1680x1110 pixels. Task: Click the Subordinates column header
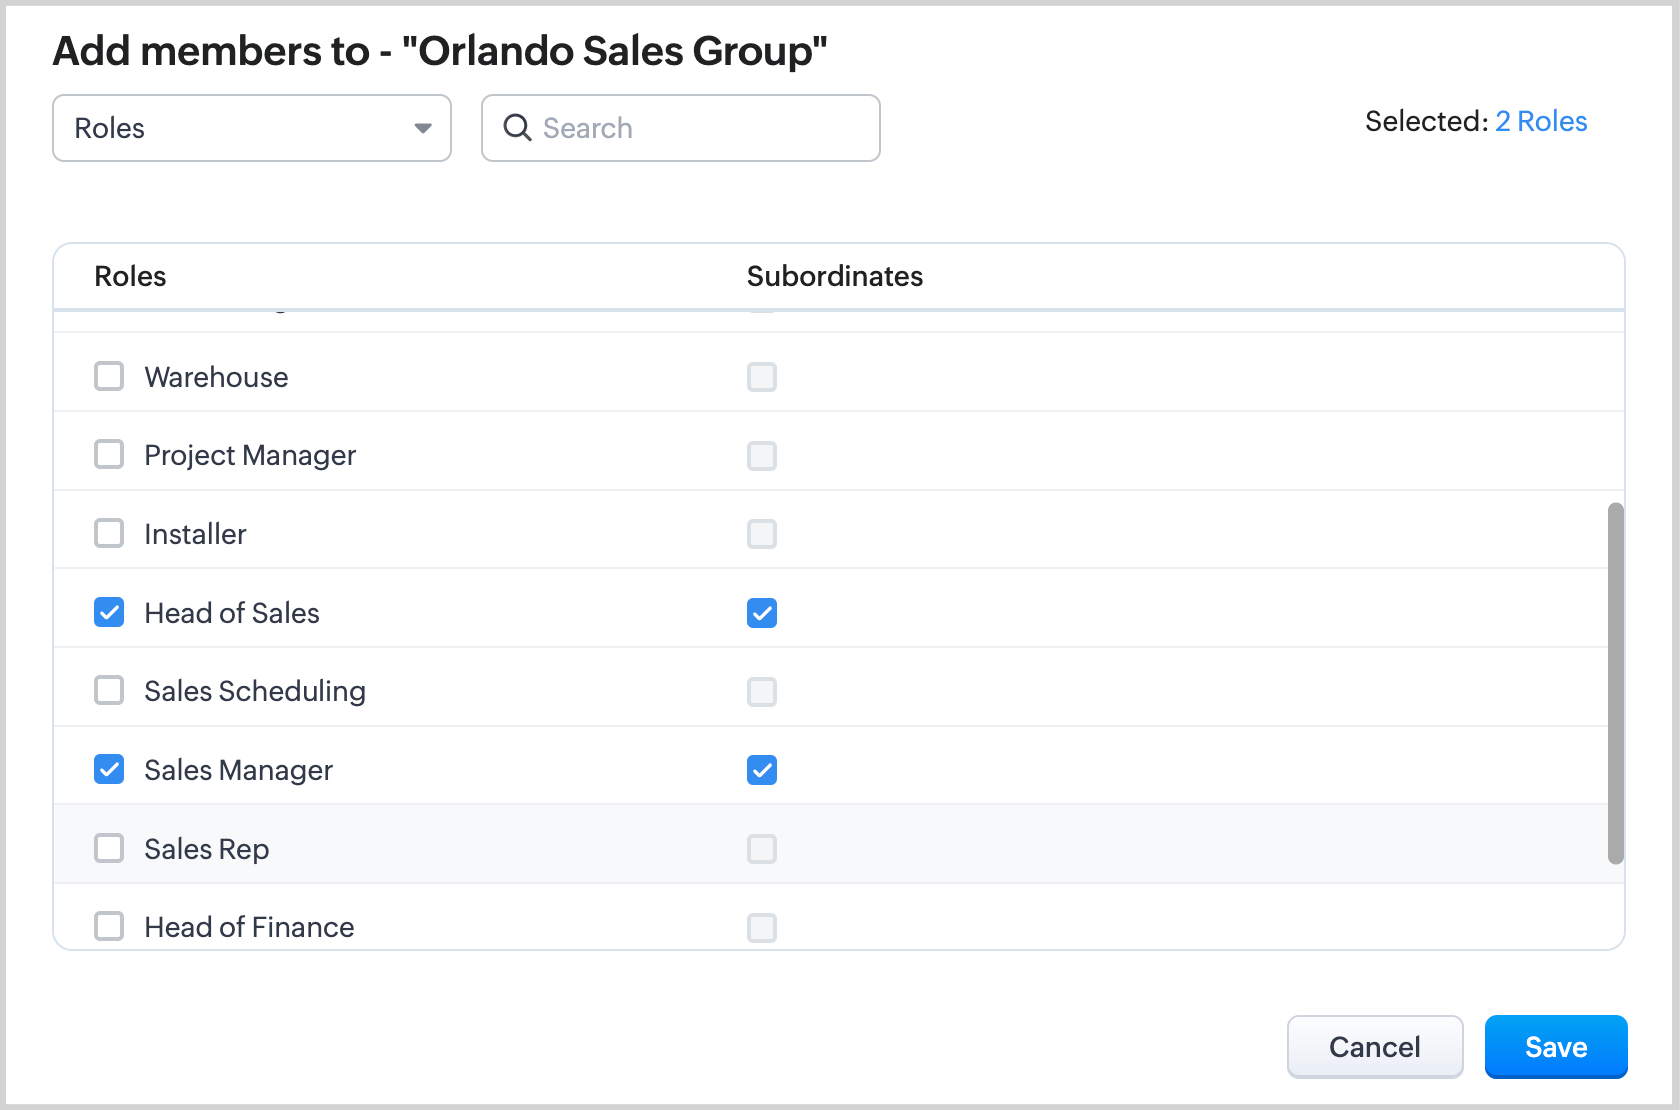point(834,276)
